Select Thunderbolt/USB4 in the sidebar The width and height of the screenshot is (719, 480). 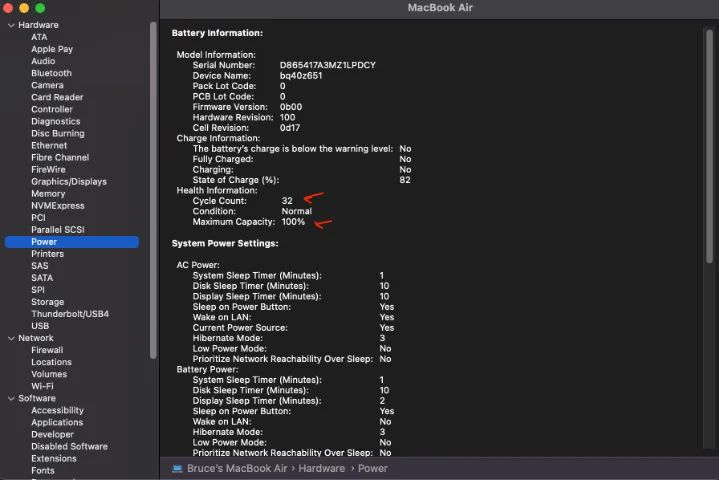coord(70,314)
